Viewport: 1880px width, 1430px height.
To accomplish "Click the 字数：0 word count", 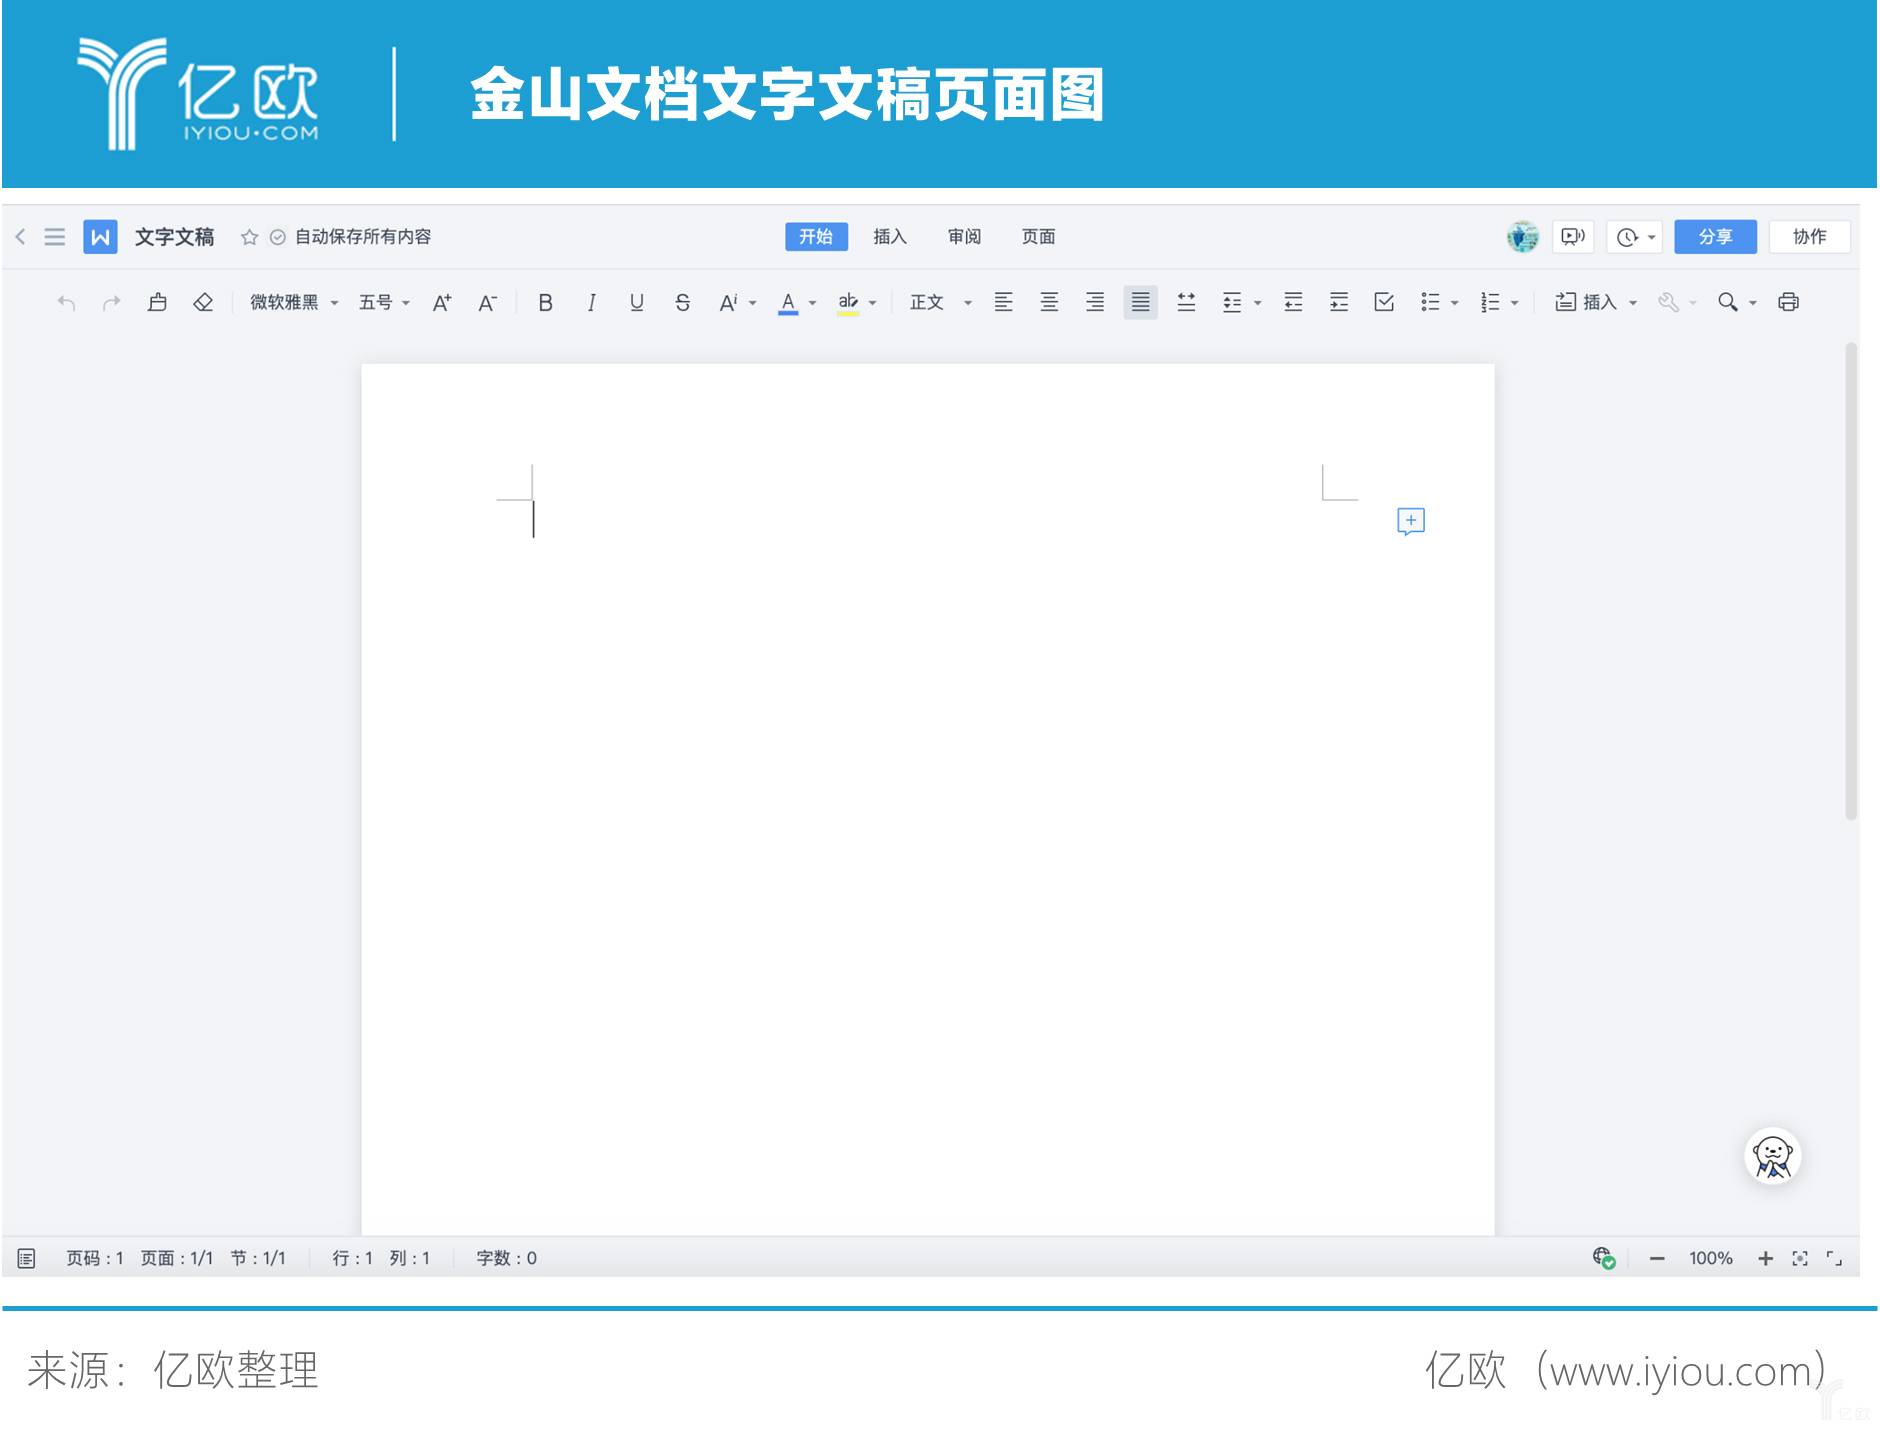I will coord(506,1258).
